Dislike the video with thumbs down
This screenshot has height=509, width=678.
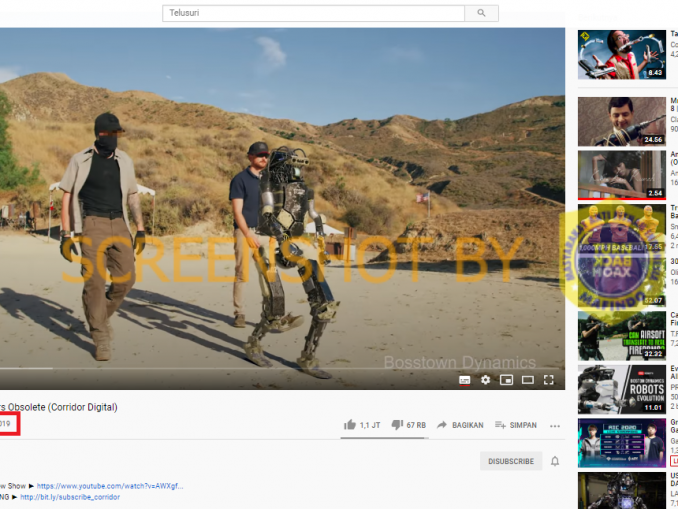pos(397,425)
